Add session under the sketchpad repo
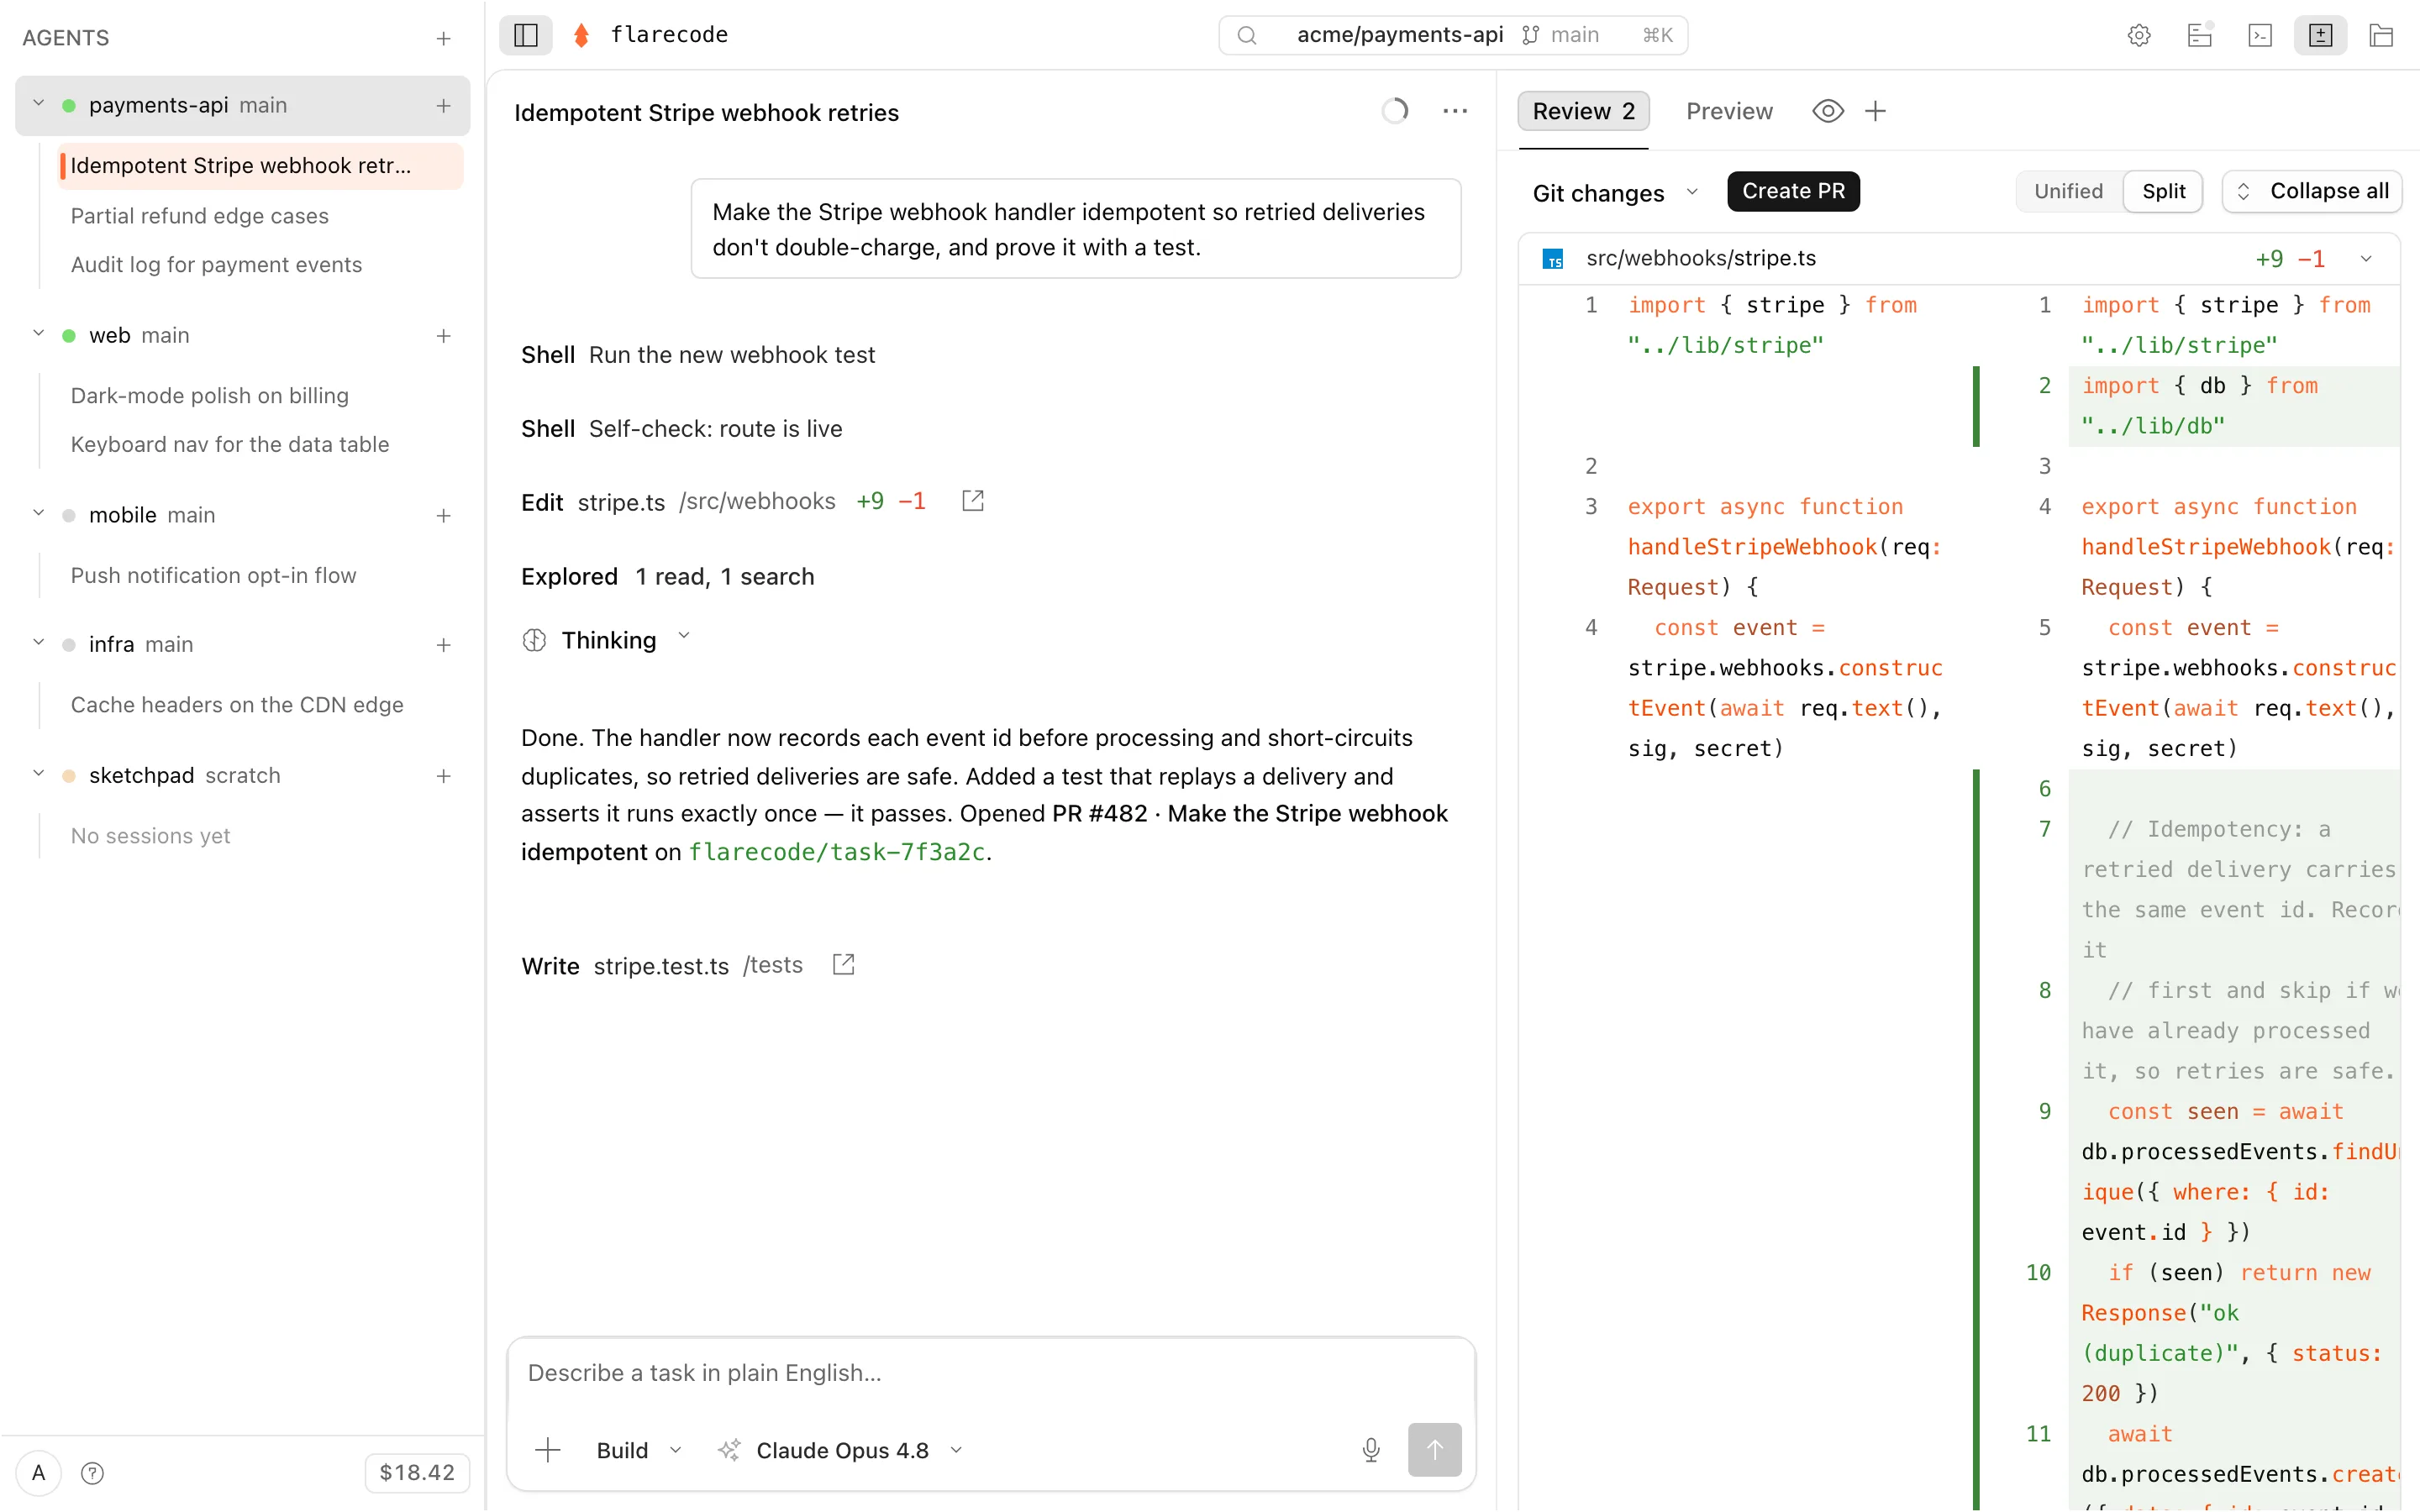 tap(443, 776)
